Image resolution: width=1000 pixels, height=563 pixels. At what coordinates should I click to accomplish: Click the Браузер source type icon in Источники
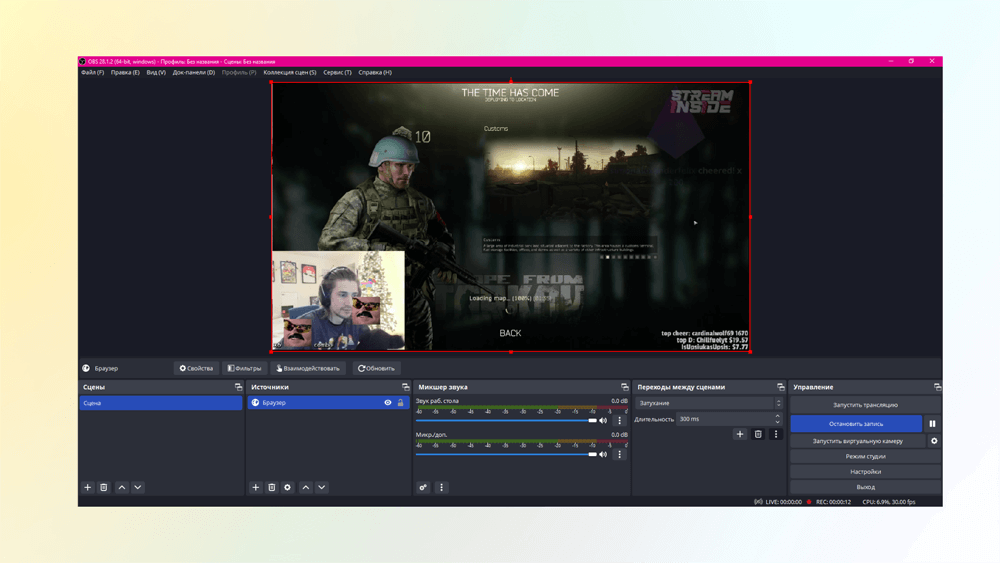255,402
